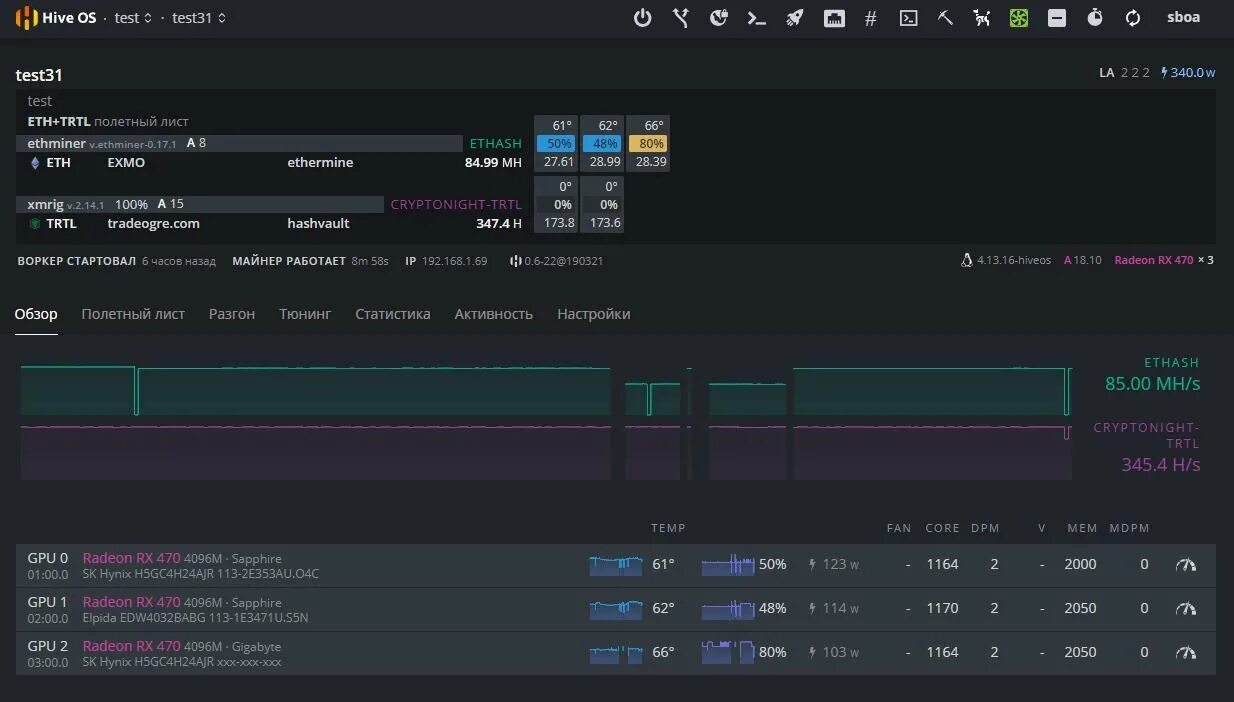Click Radeon RX 470 name in GPU 0 row
This screenshot has width=1234, height=702.
(x=131, y=558)
